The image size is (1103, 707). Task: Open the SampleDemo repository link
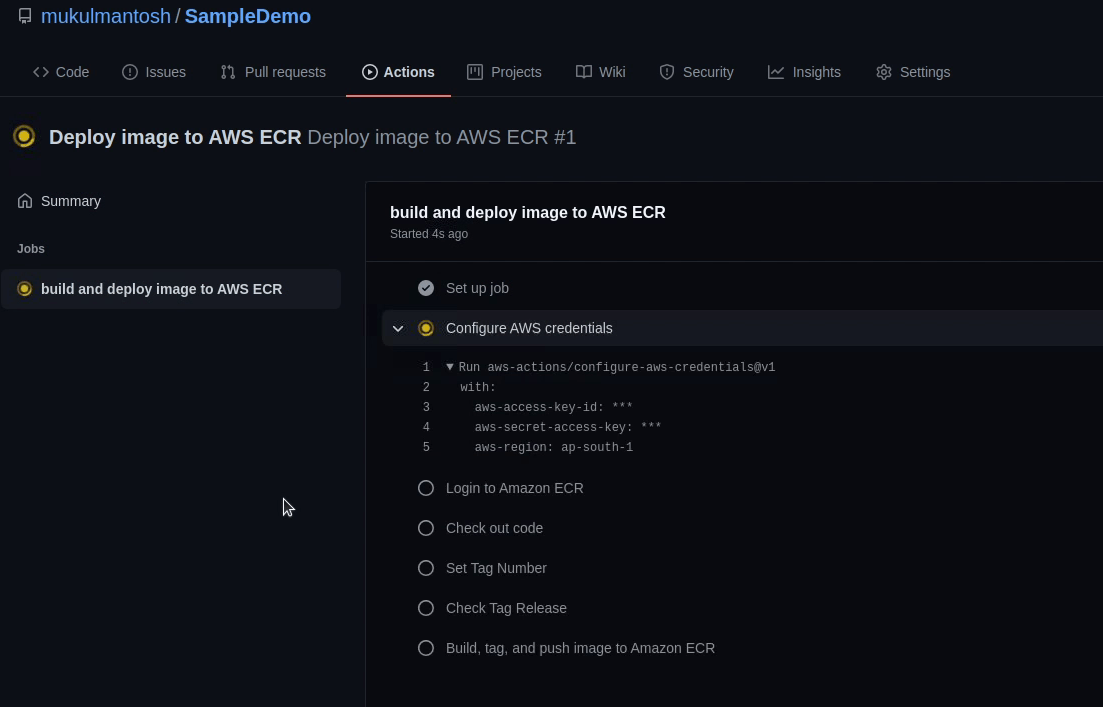coord(248,16)
